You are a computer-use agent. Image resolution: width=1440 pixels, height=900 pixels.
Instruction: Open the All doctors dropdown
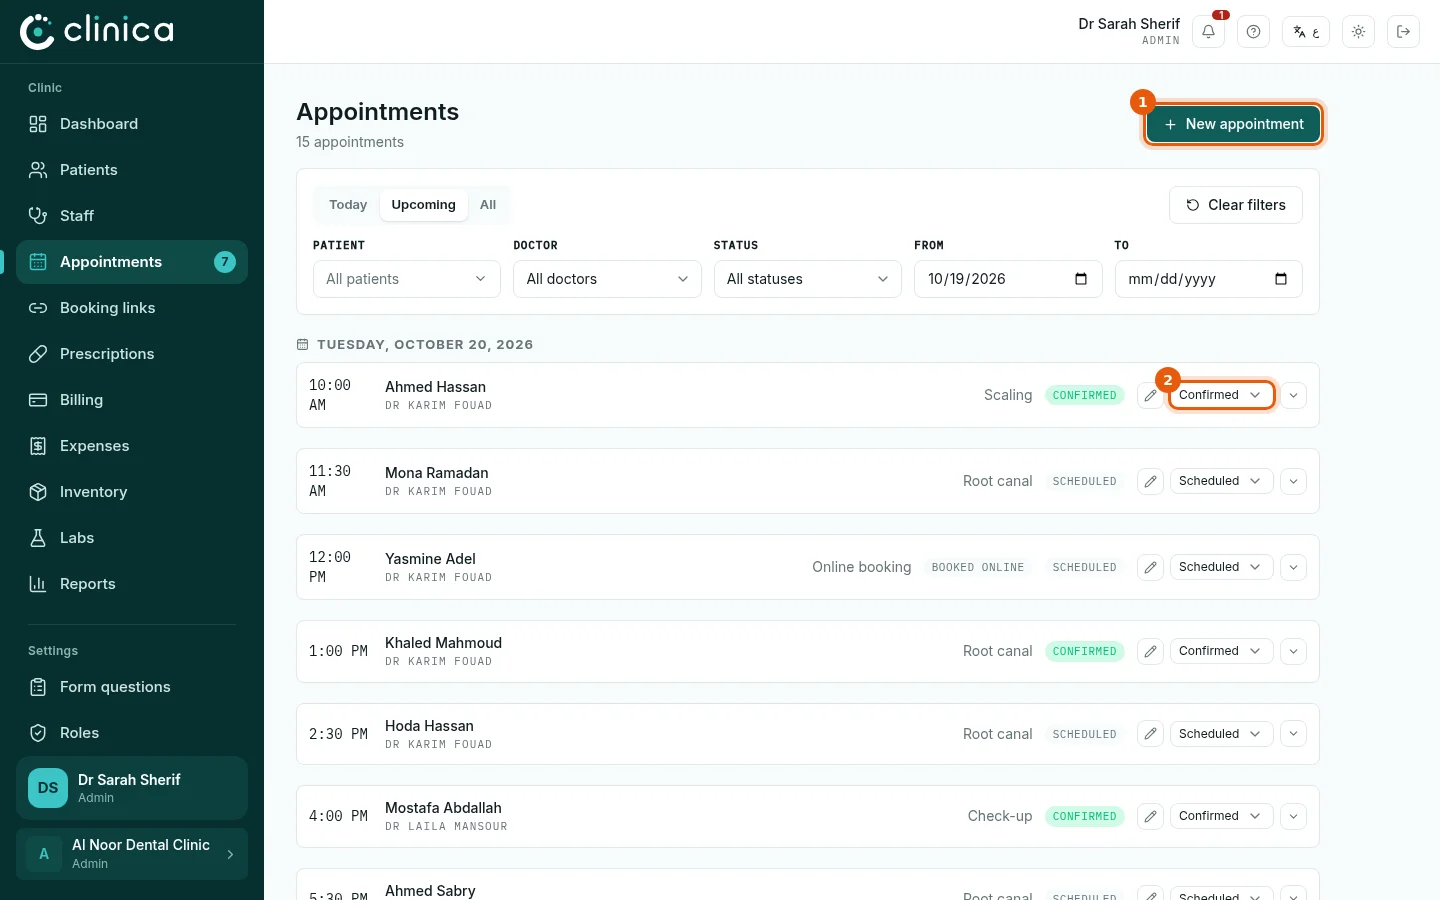tap(607, 279)
